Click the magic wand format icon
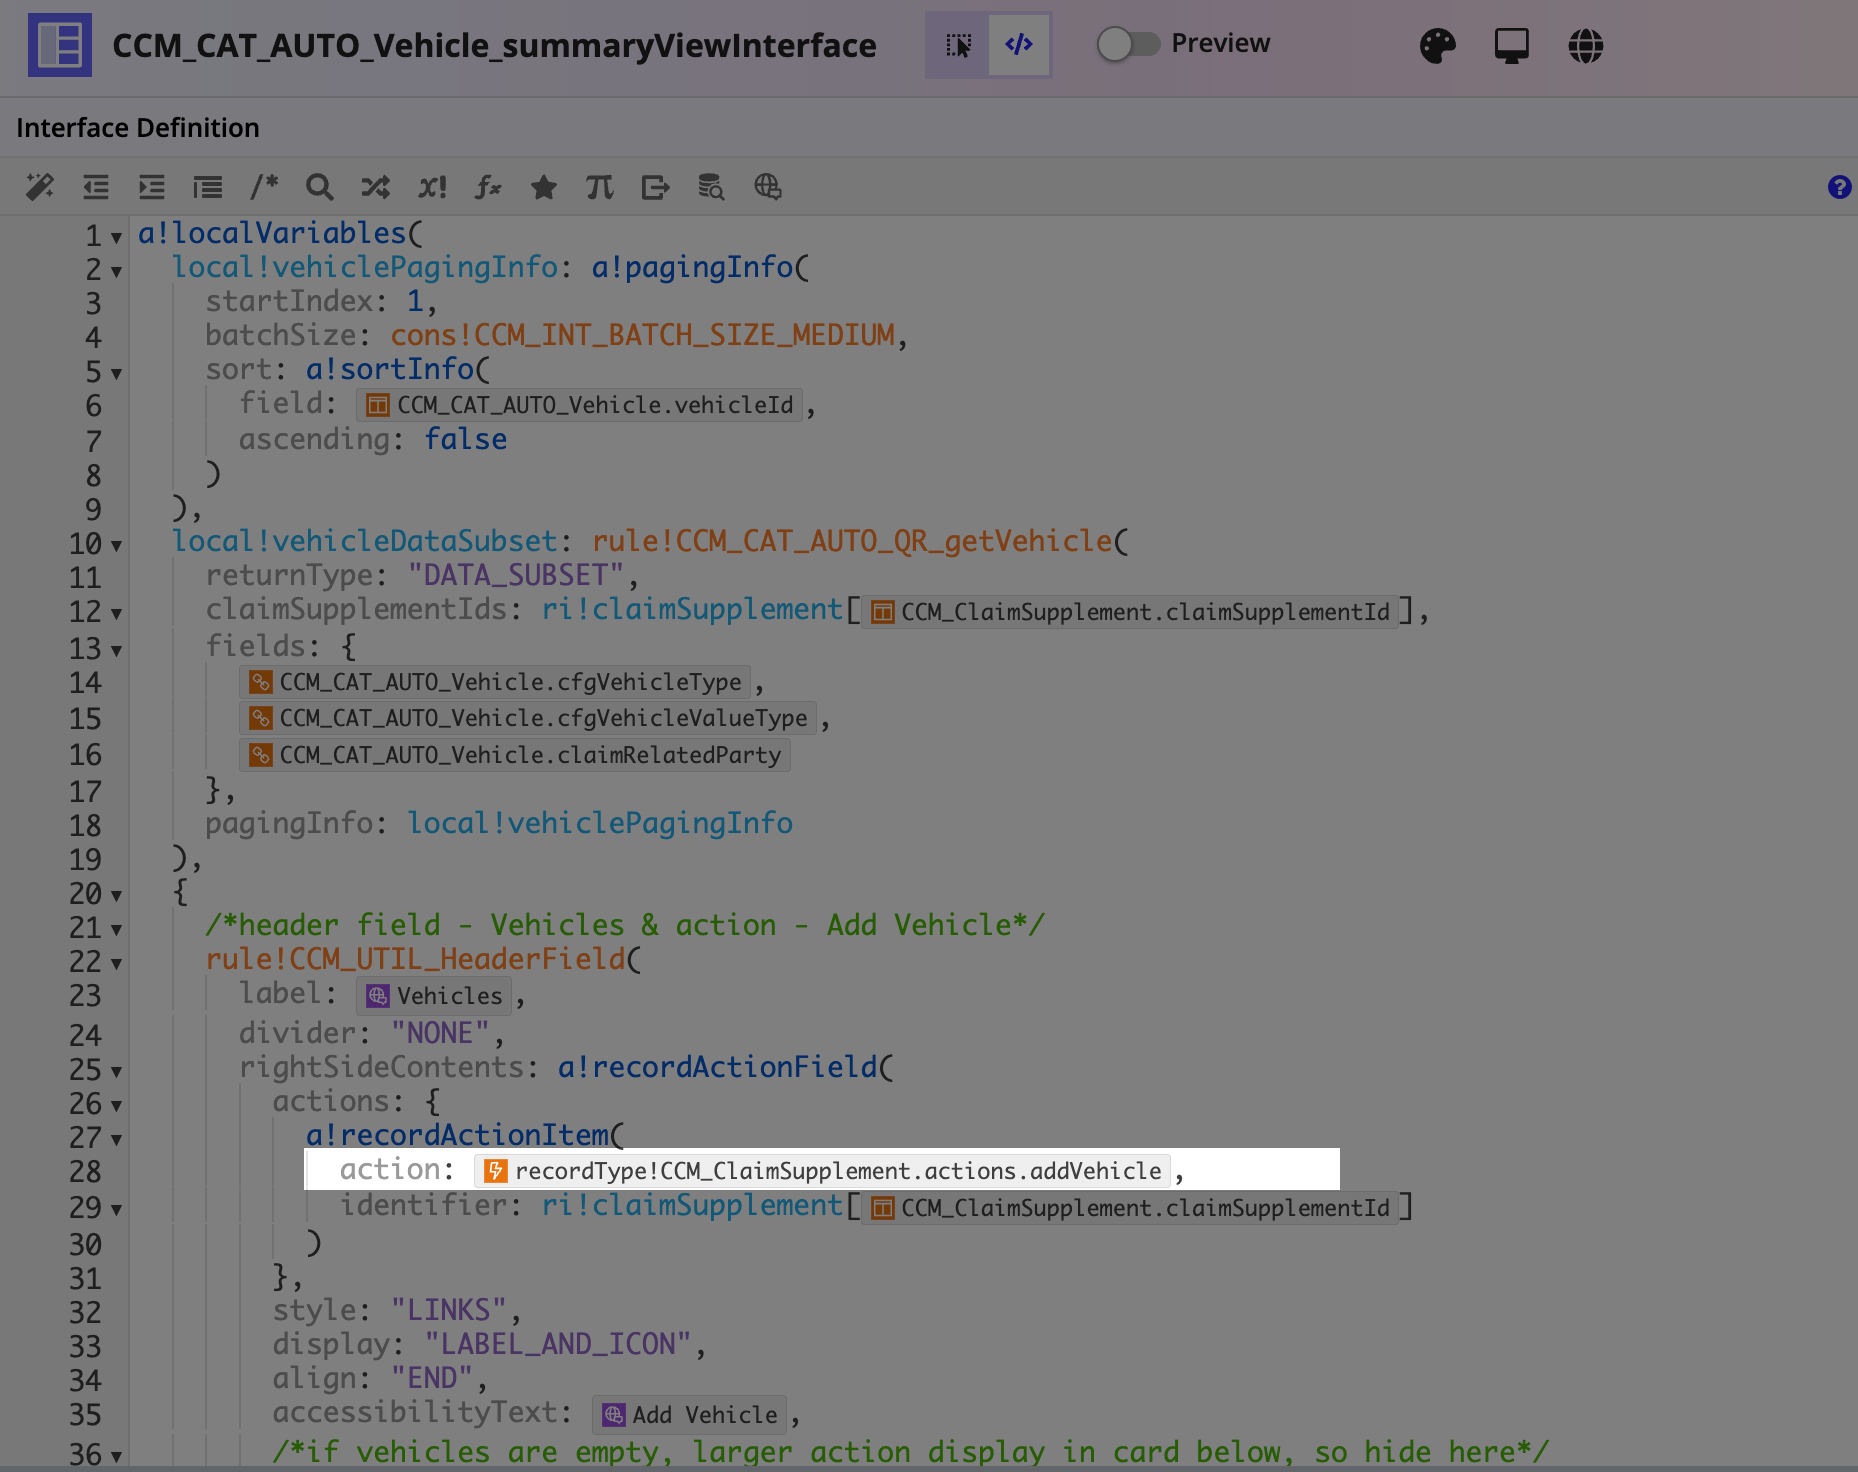This screenshot has width=1858, height=1472. [x=40, y=187]
